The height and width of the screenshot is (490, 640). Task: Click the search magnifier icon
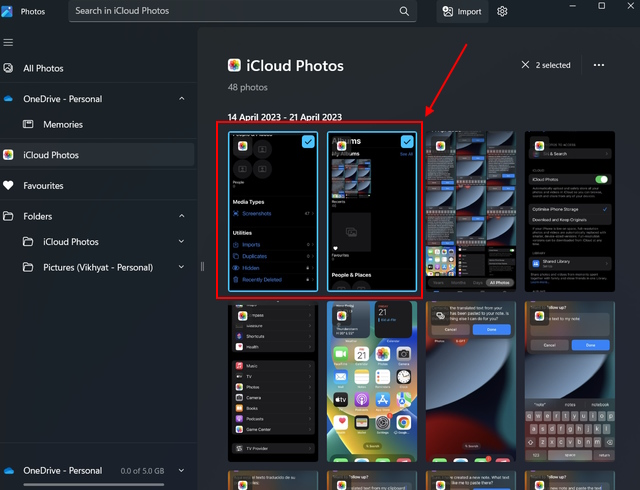(404, 11)
